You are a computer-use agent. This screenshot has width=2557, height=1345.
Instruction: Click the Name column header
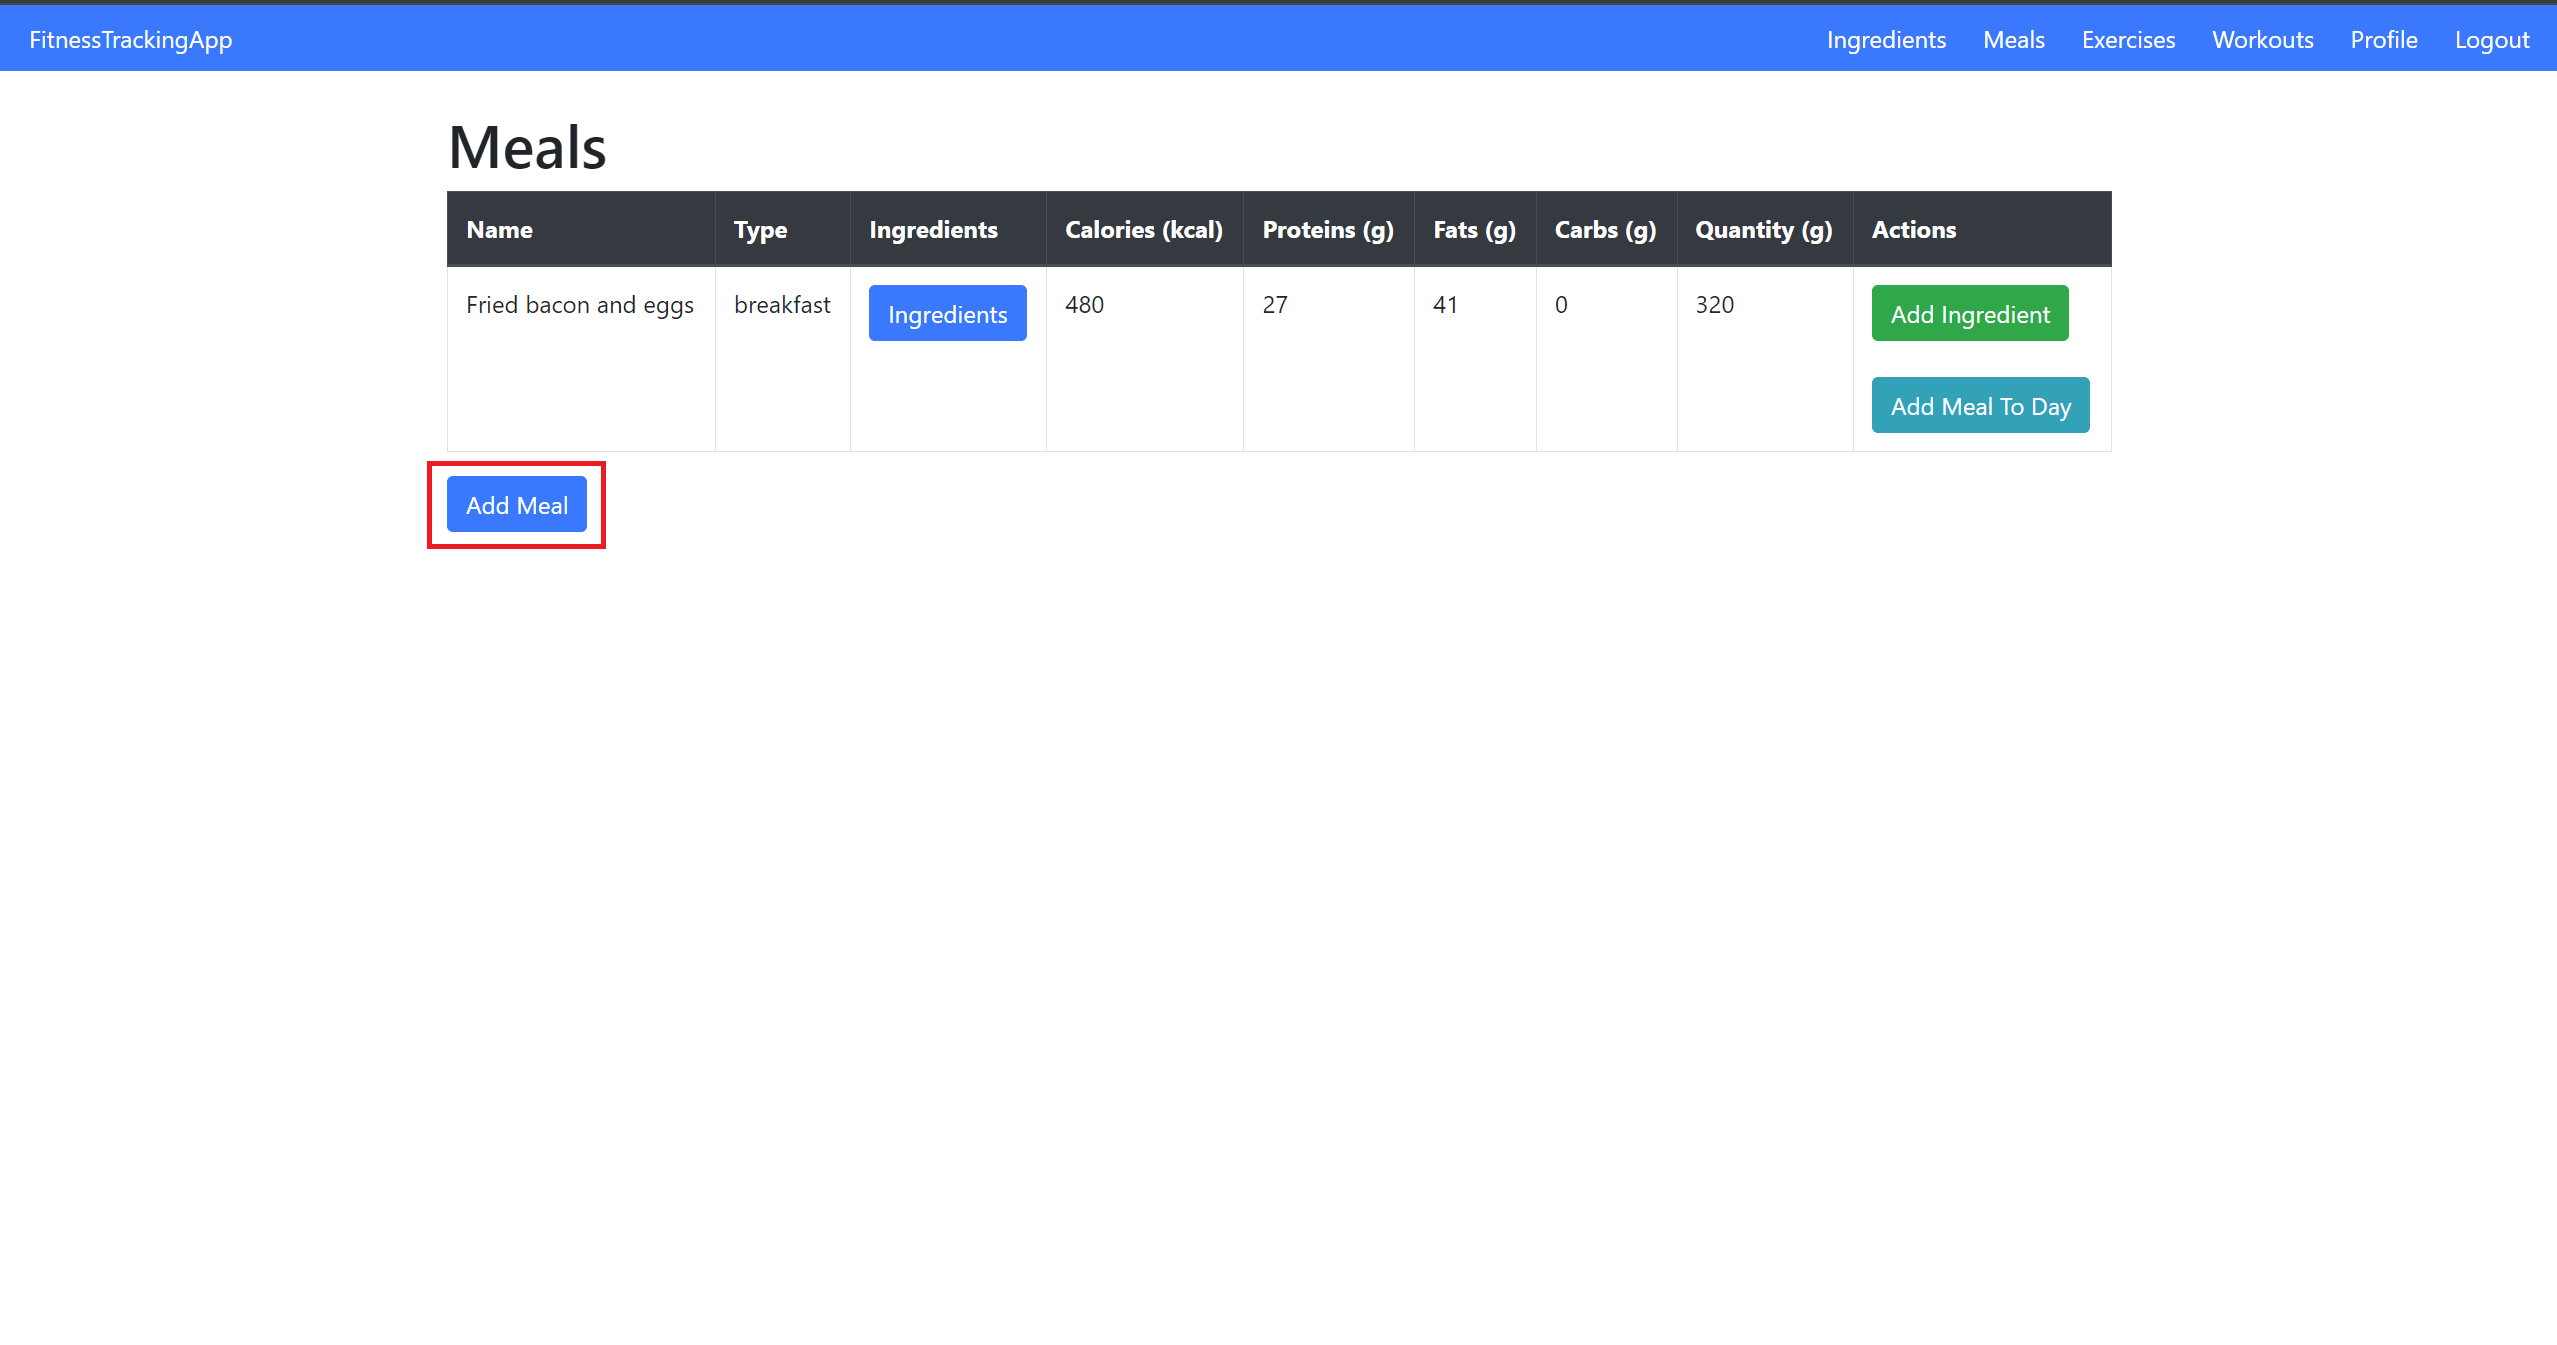point(499,230)
